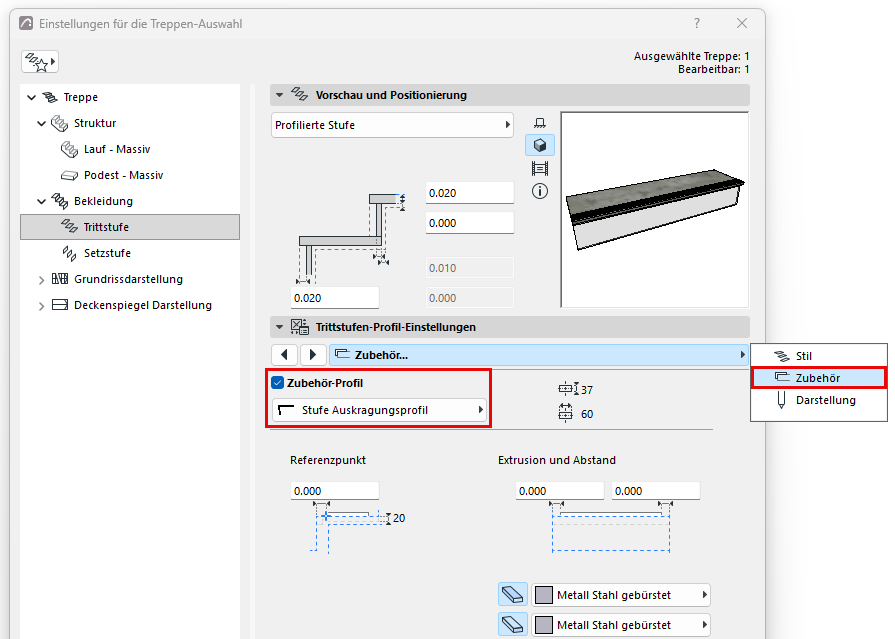Image resolution: width=895 pixels, height=639 pixels.
Task: Click the Referenzpunkt 0.000 field
Action: click(x=334, y=491)
